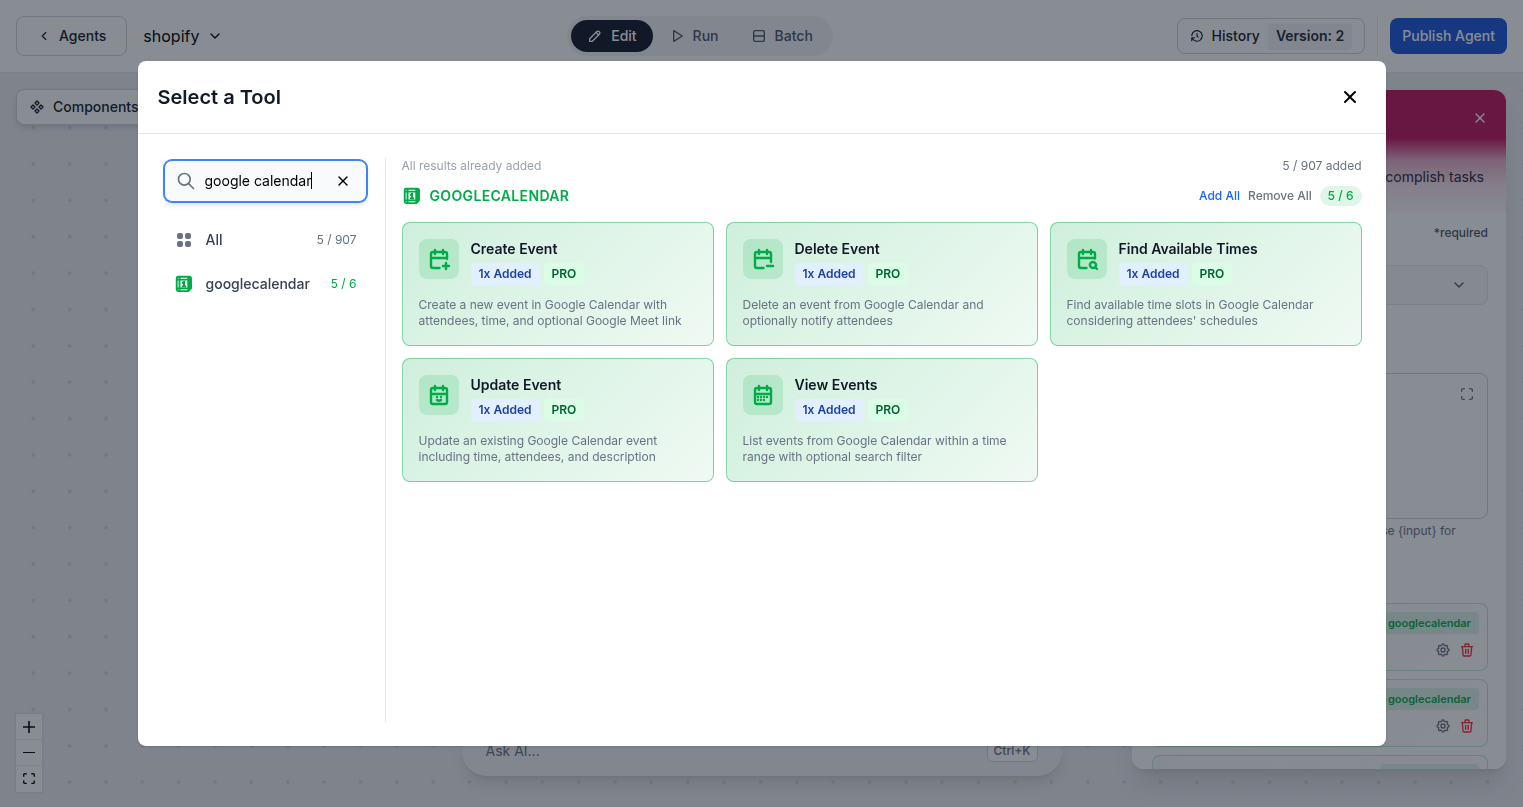Screen dimensions: 1523x807
Task: Click the Remove All link
Action: pos(1279,195)
